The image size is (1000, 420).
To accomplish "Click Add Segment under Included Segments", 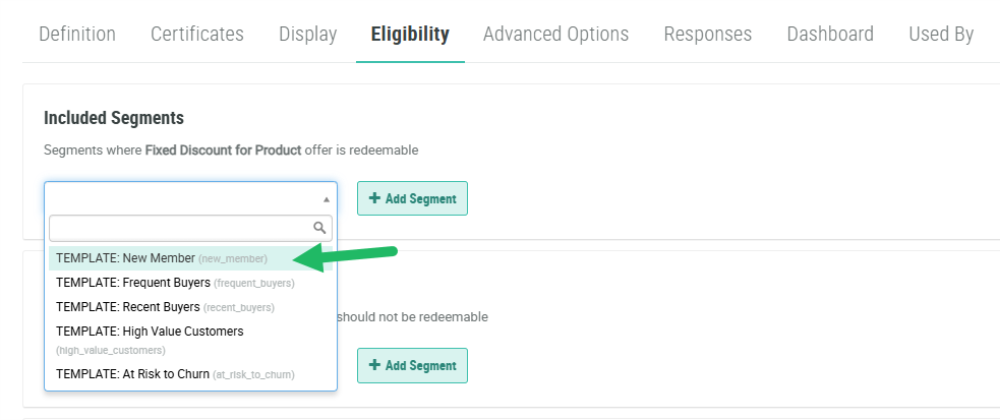I will point(412,198).
